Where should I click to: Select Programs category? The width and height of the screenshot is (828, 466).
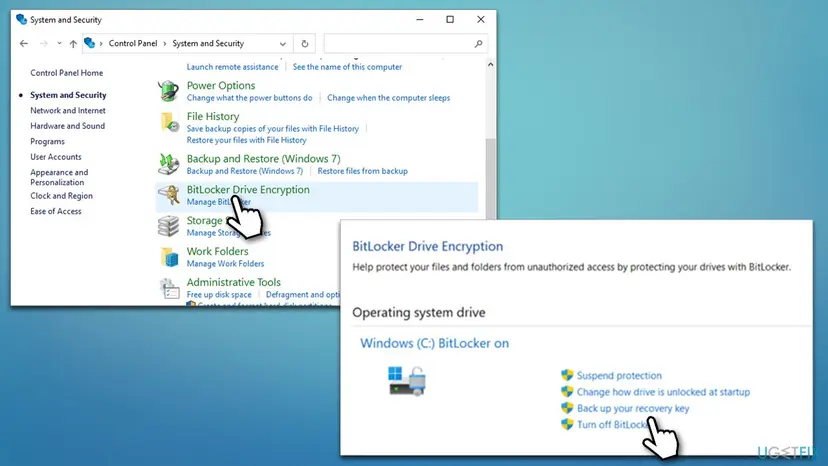[48, 142]
